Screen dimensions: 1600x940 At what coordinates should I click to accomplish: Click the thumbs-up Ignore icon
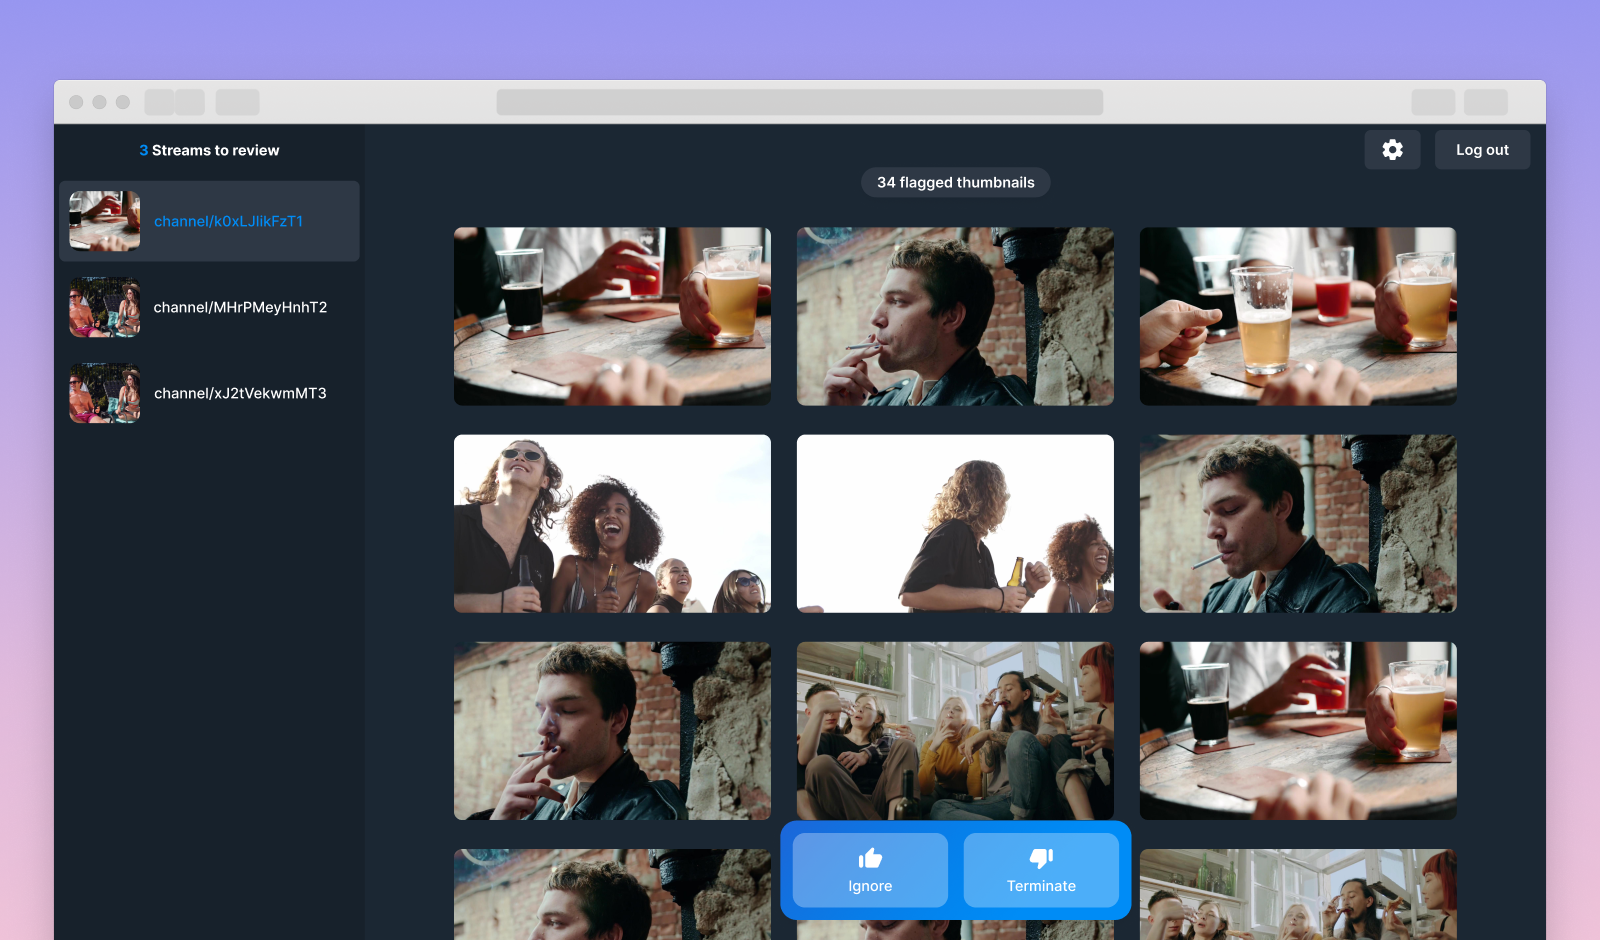pos(870,858)
